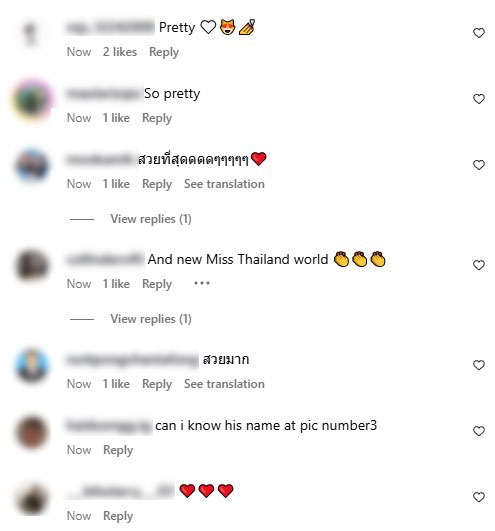Tap heart icon beside the สวยมาก comment
495x531 pixels.
[478, 365]
